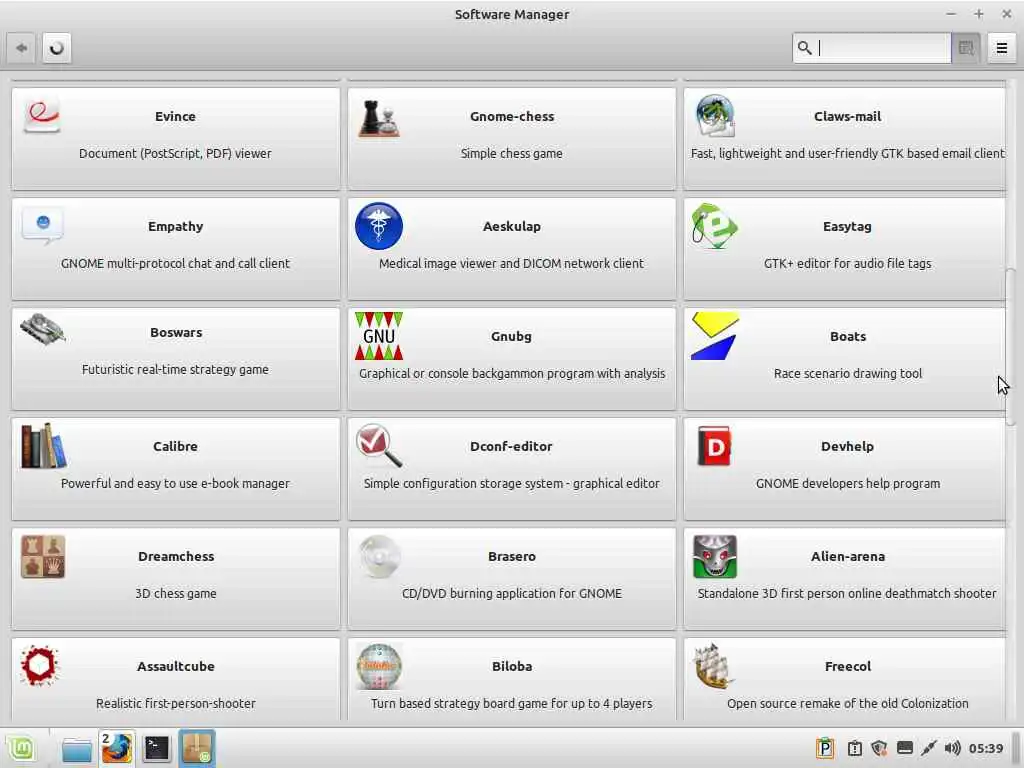The image size is (1024, 768).
Task: Click the Boats title text
Action: coord(848,336)
